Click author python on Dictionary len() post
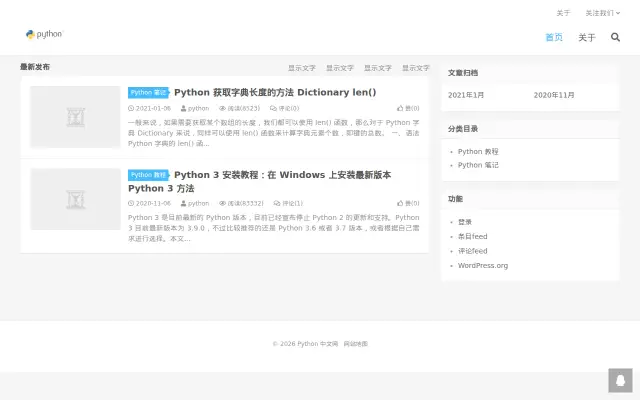Image resolution: width=640 pixels, height=400 pixels. tap(195, 109)
